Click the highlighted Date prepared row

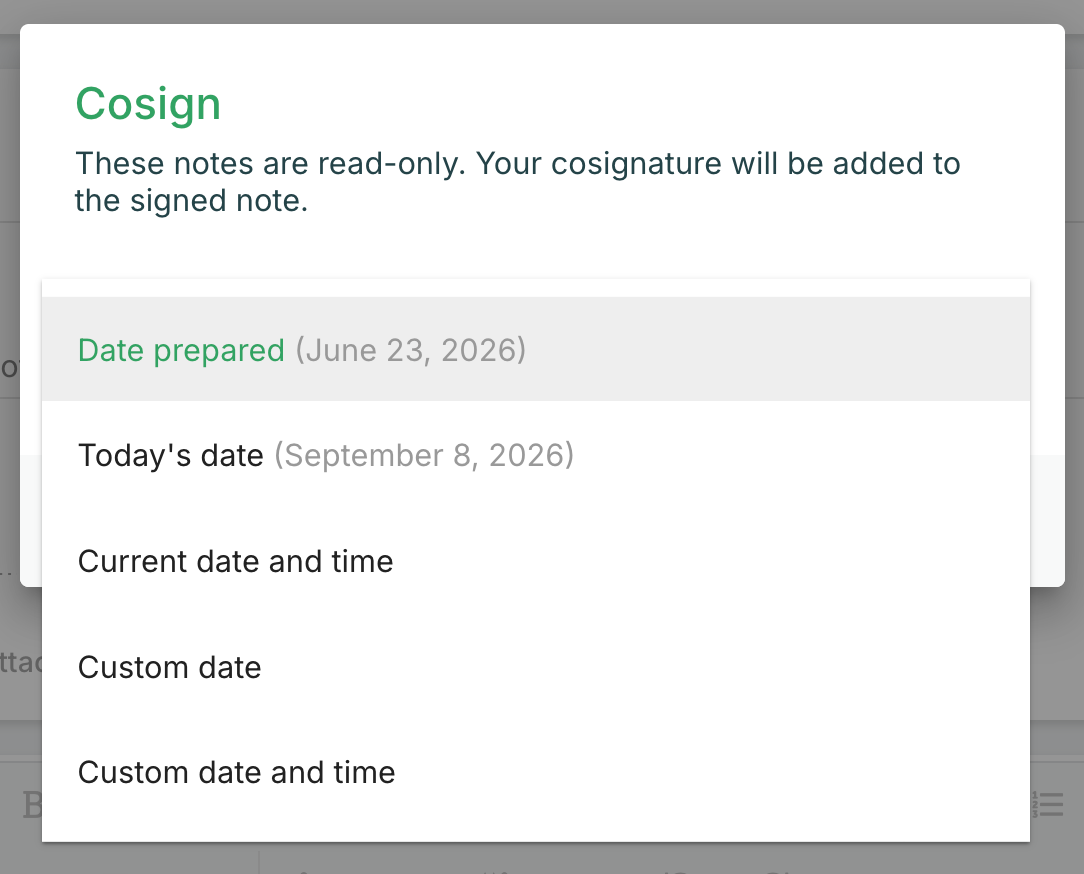pos(536,349)
